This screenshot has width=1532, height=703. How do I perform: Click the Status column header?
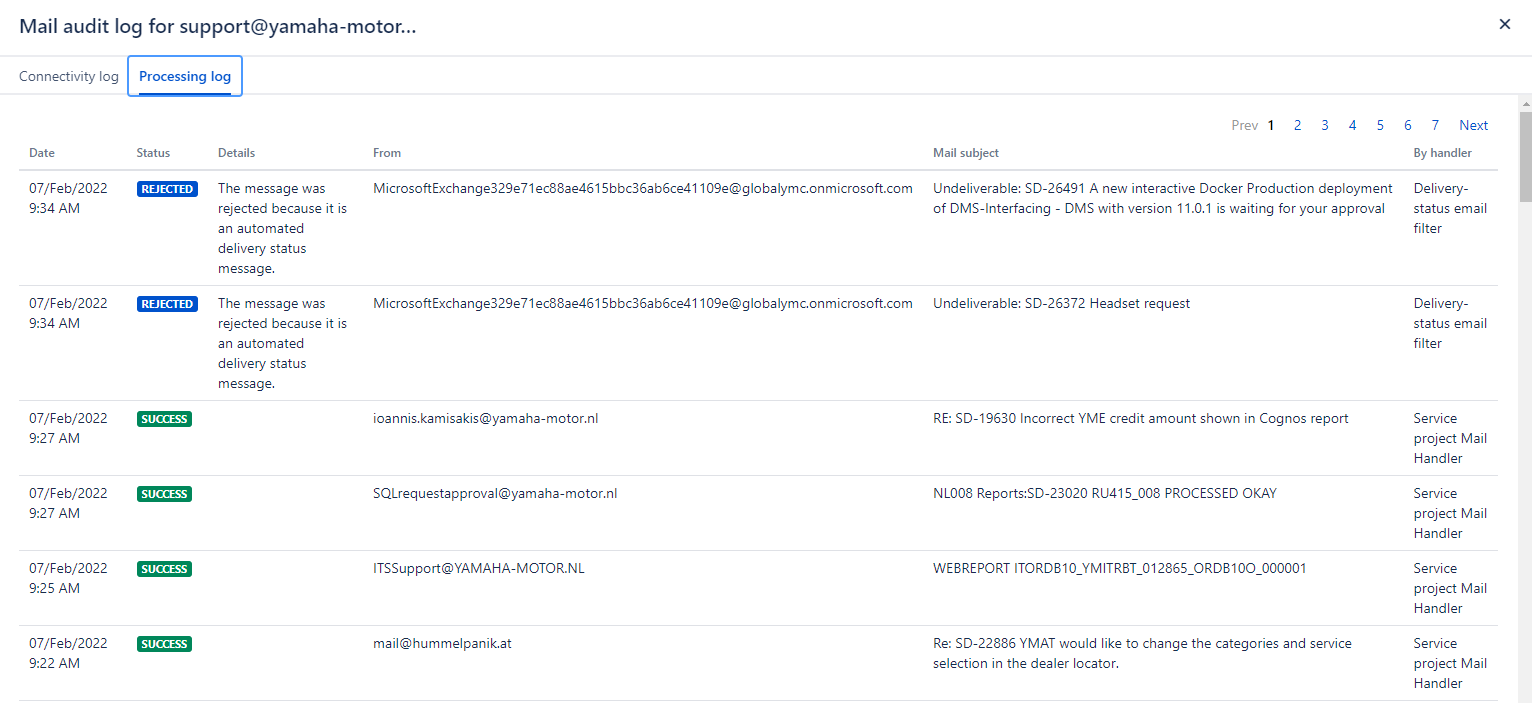coord(153,153)
